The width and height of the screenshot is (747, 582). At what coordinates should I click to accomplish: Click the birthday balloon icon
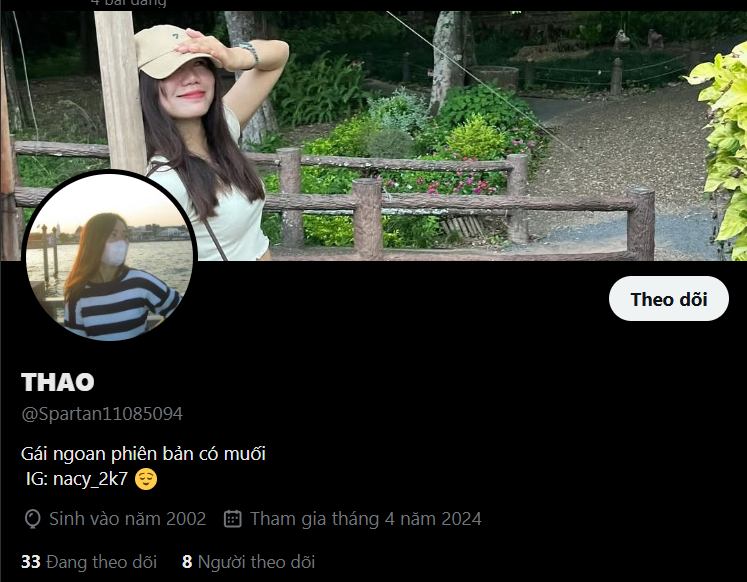click(x=32, y=519)
